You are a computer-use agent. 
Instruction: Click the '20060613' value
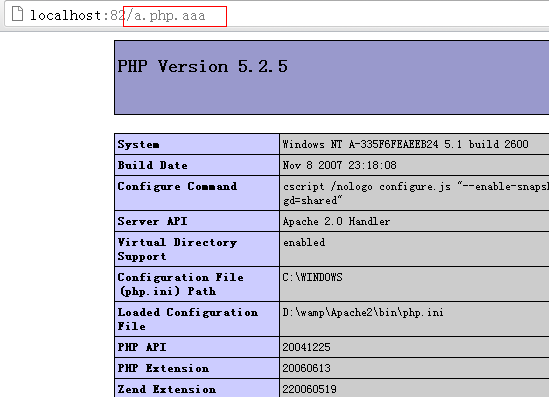pyautogui.click(x=306, y=368)
